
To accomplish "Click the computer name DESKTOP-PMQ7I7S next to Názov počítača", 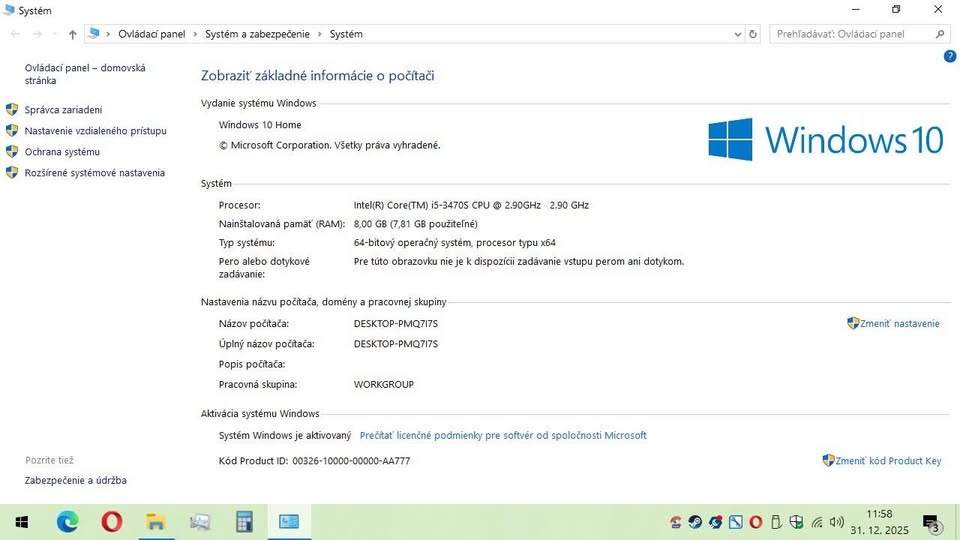I will coord(396,323).
